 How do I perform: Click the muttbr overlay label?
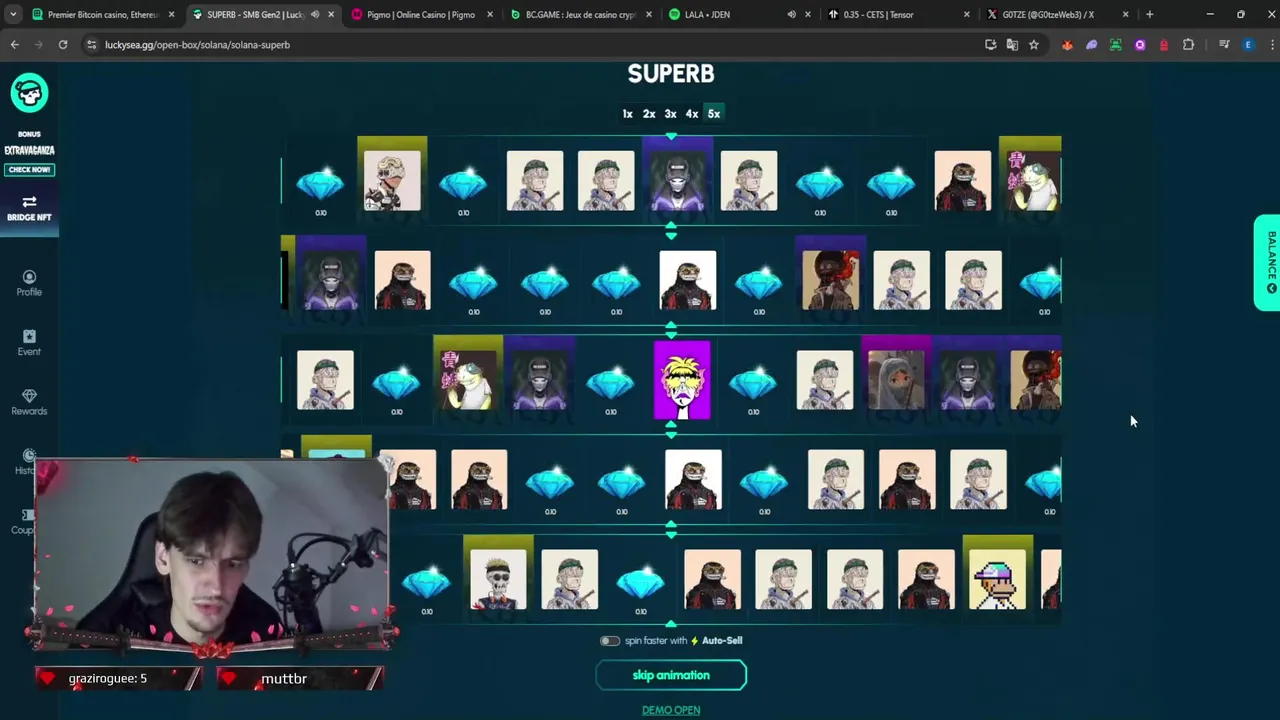(284, 679)
